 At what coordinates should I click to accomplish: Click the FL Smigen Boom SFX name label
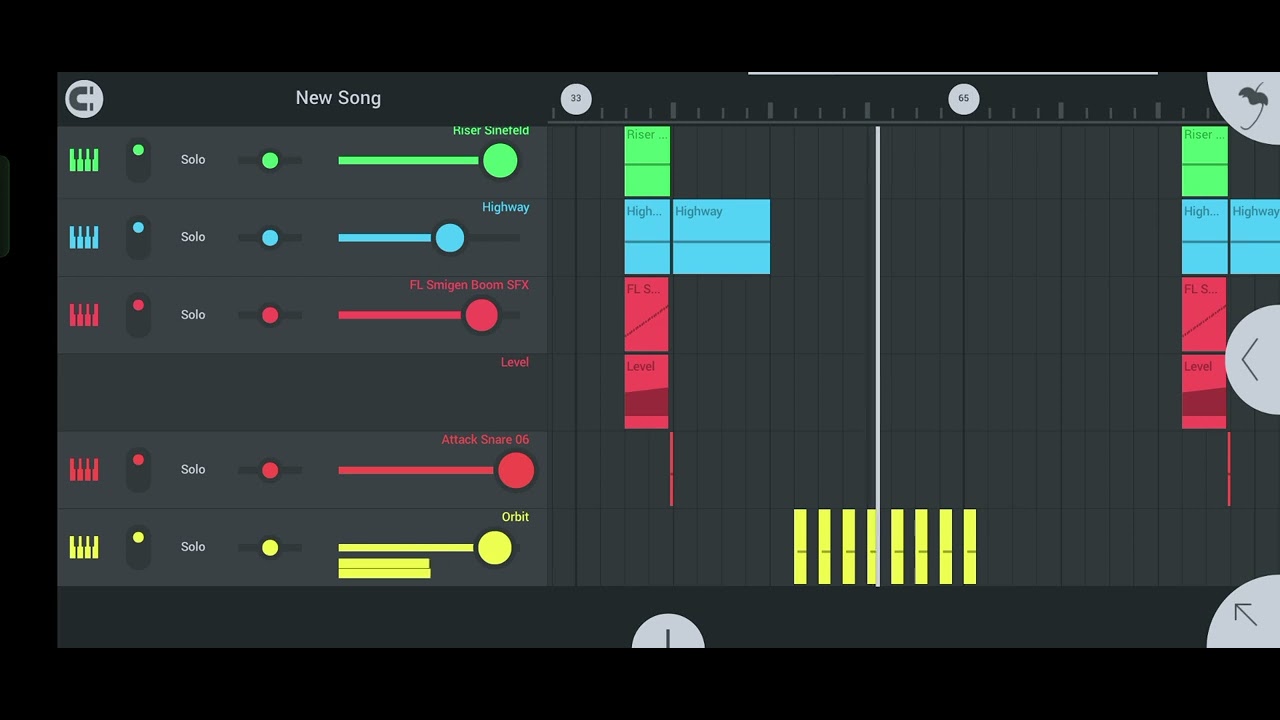point(469,285)
